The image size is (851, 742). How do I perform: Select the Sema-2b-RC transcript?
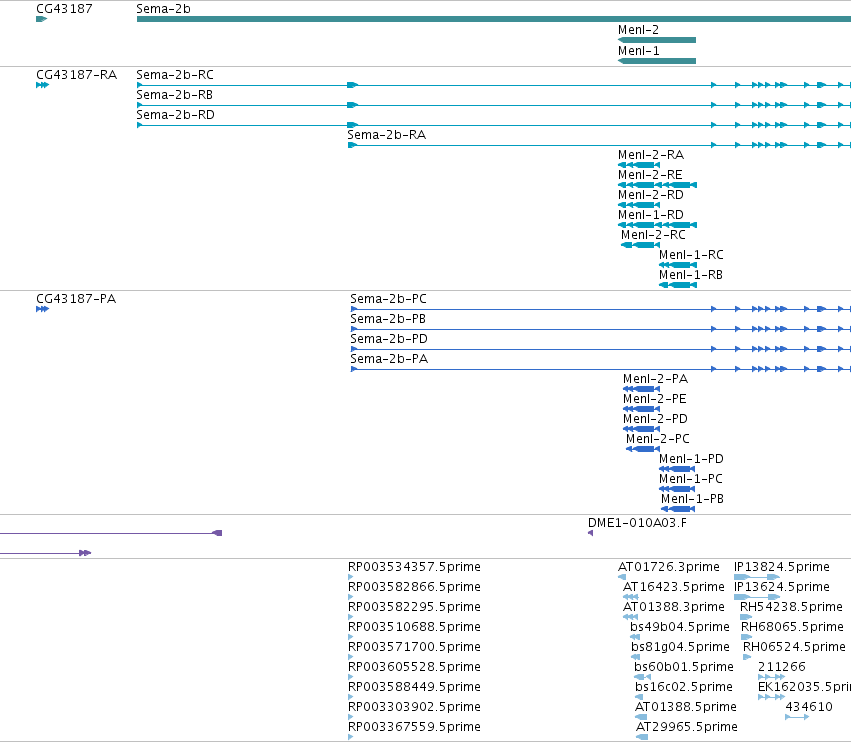pos(494,85)
